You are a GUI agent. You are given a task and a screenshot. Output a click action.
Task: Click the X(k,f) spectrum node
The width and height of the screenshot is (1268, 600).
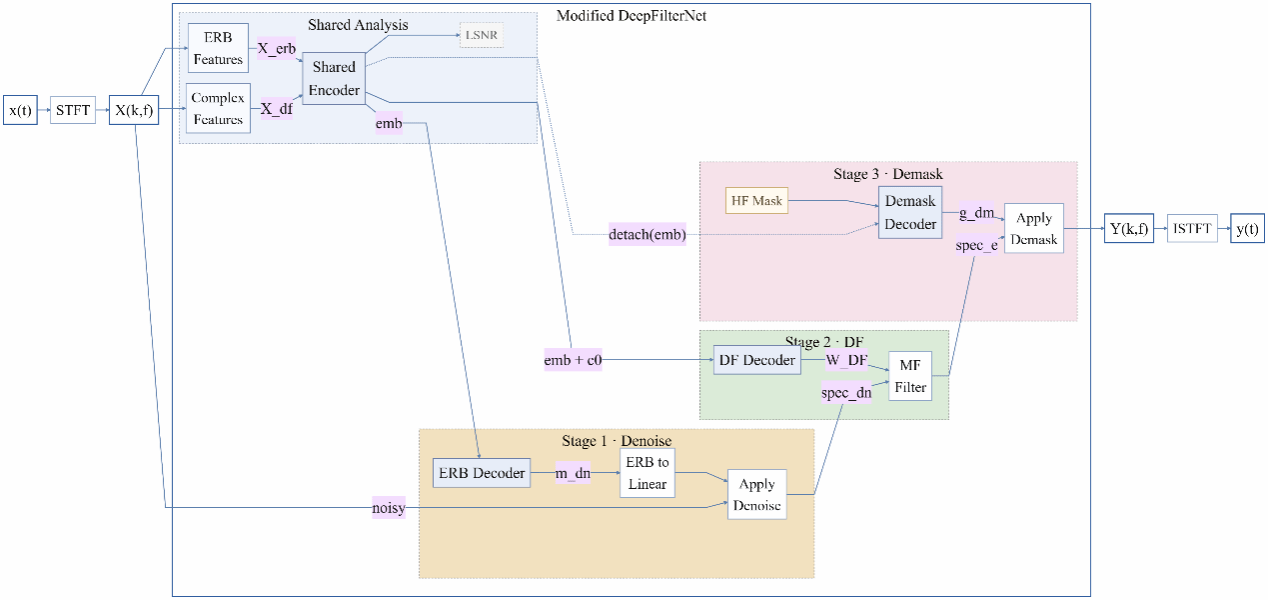tap(134, 110)
